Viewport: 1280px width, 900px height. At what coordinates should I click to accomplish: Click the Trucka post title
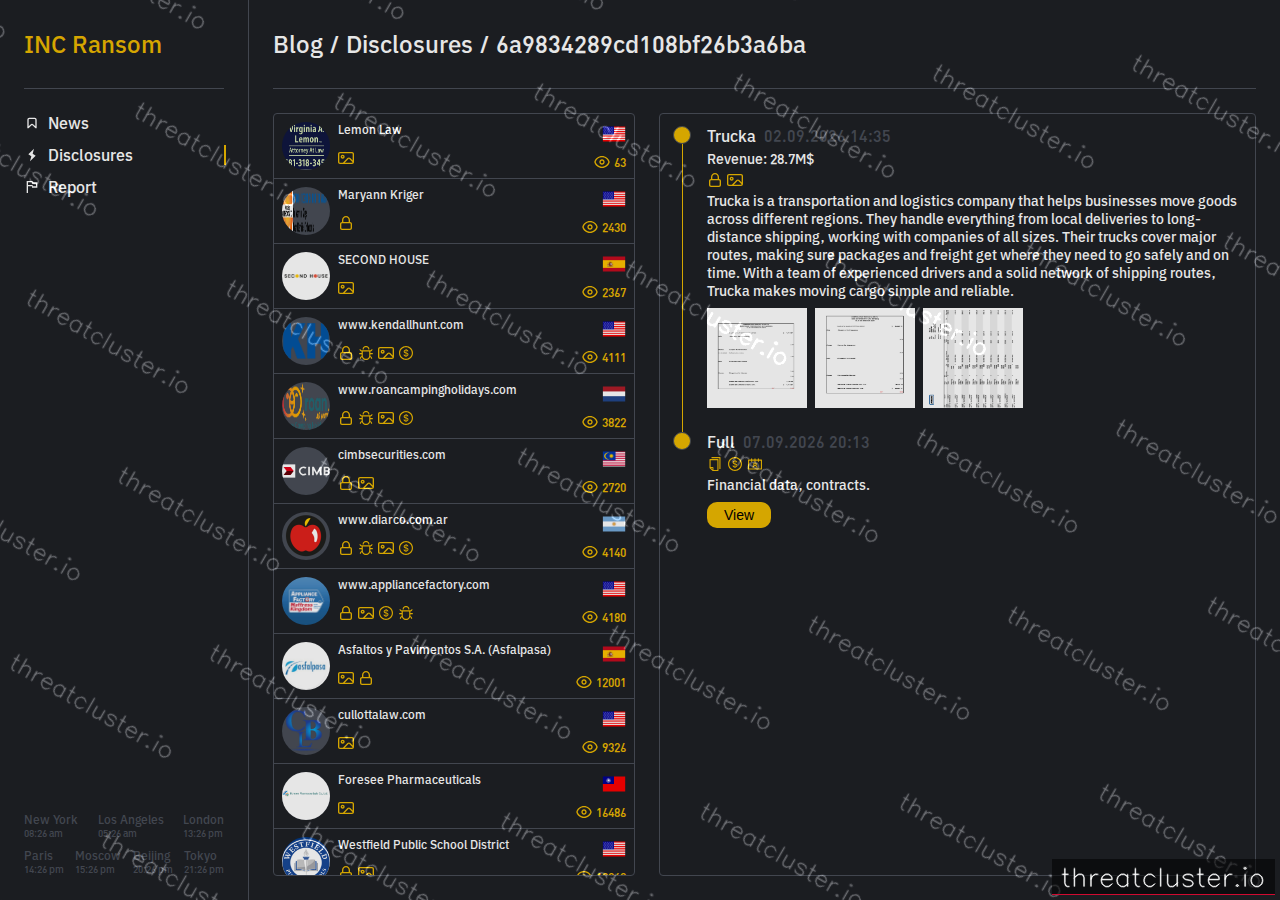[x=731, y=136]
